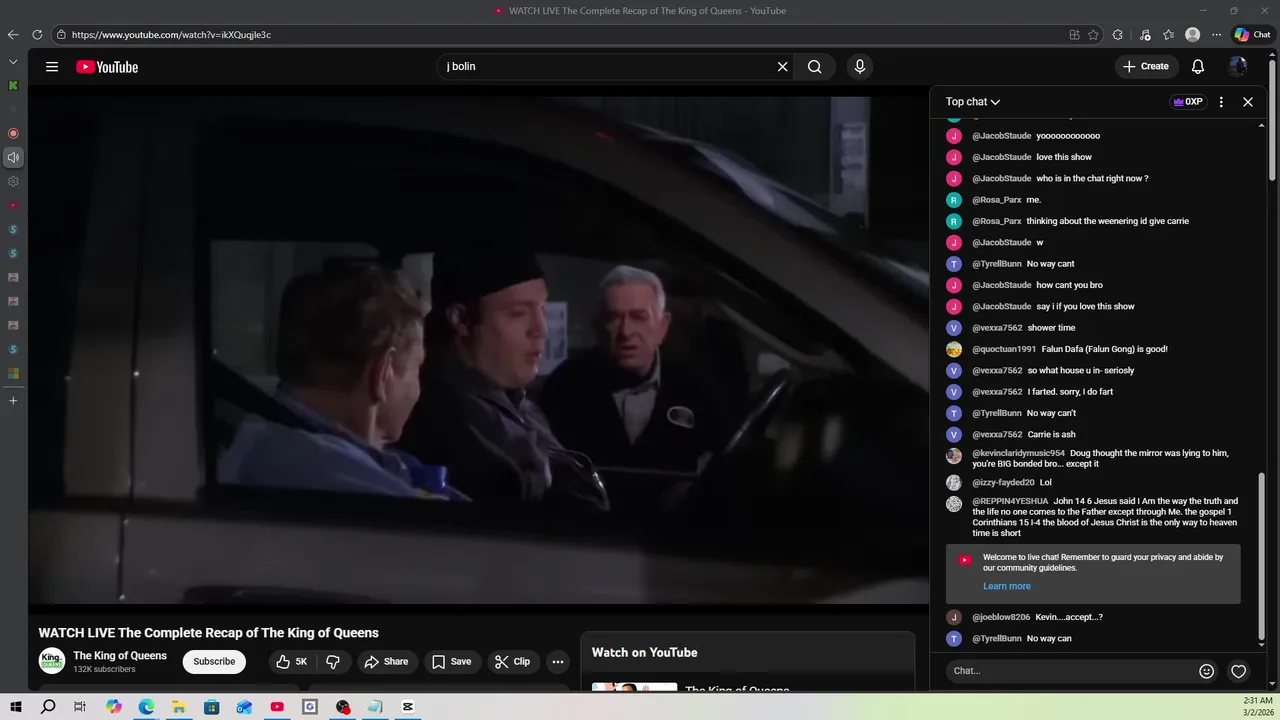Open Copilot Chat in the browser
This screenshot has width=1280, height=720.
tap(1252, 35)
